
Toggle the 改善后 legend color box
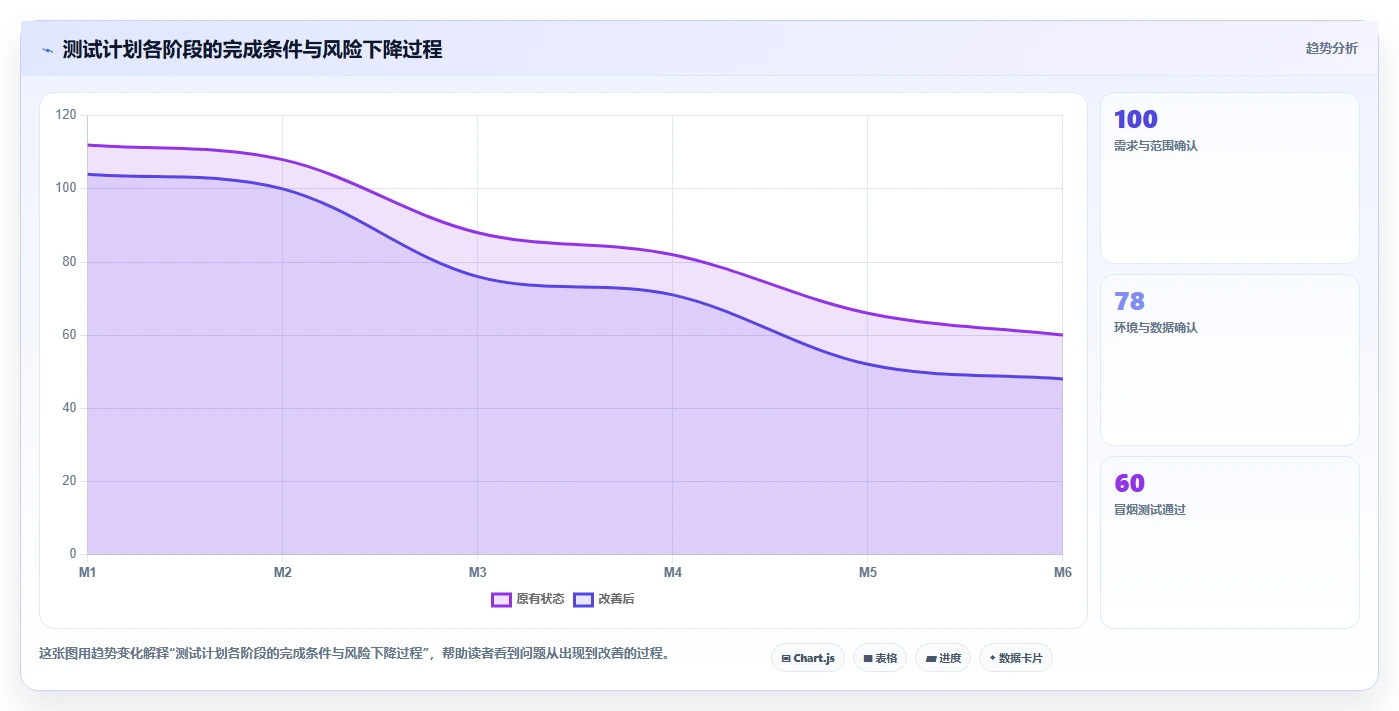tap(583, 599)
